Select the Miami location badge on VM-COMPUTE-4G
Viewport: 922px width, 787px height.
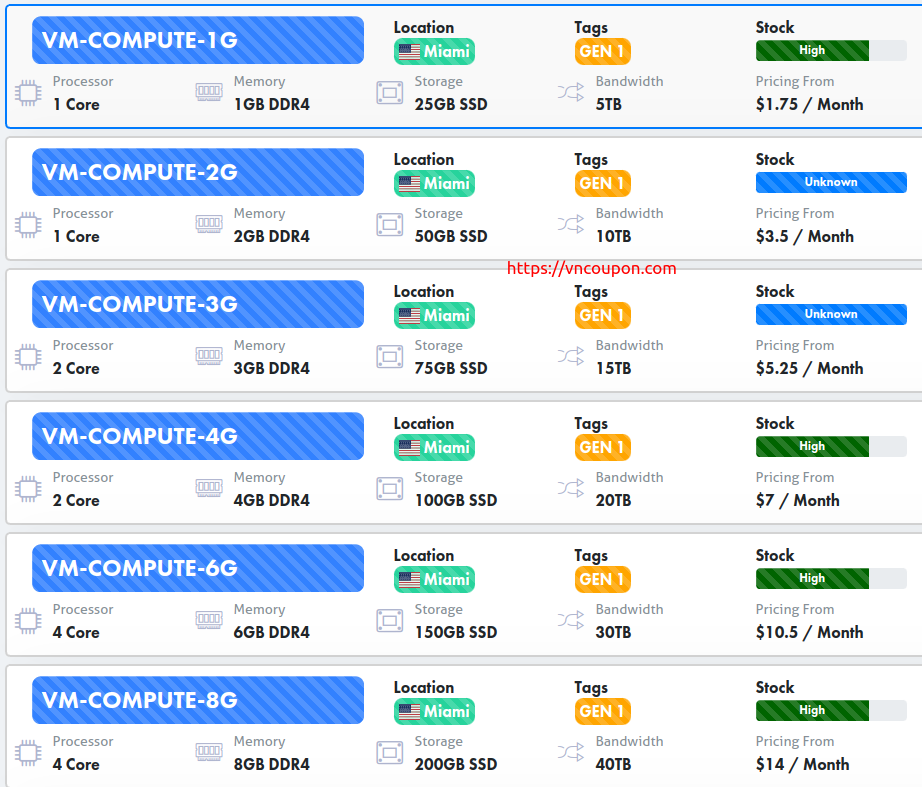(x=434, y=448)
